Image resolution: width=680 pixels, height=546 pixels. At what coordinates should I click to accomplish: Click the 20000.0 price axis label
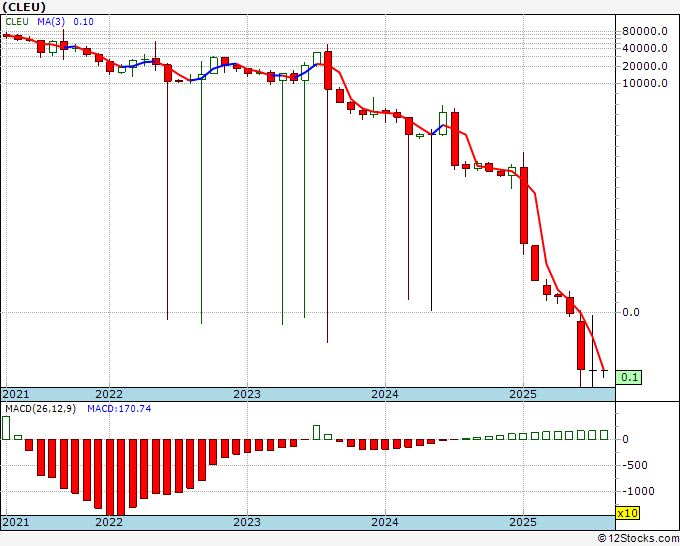645,66
